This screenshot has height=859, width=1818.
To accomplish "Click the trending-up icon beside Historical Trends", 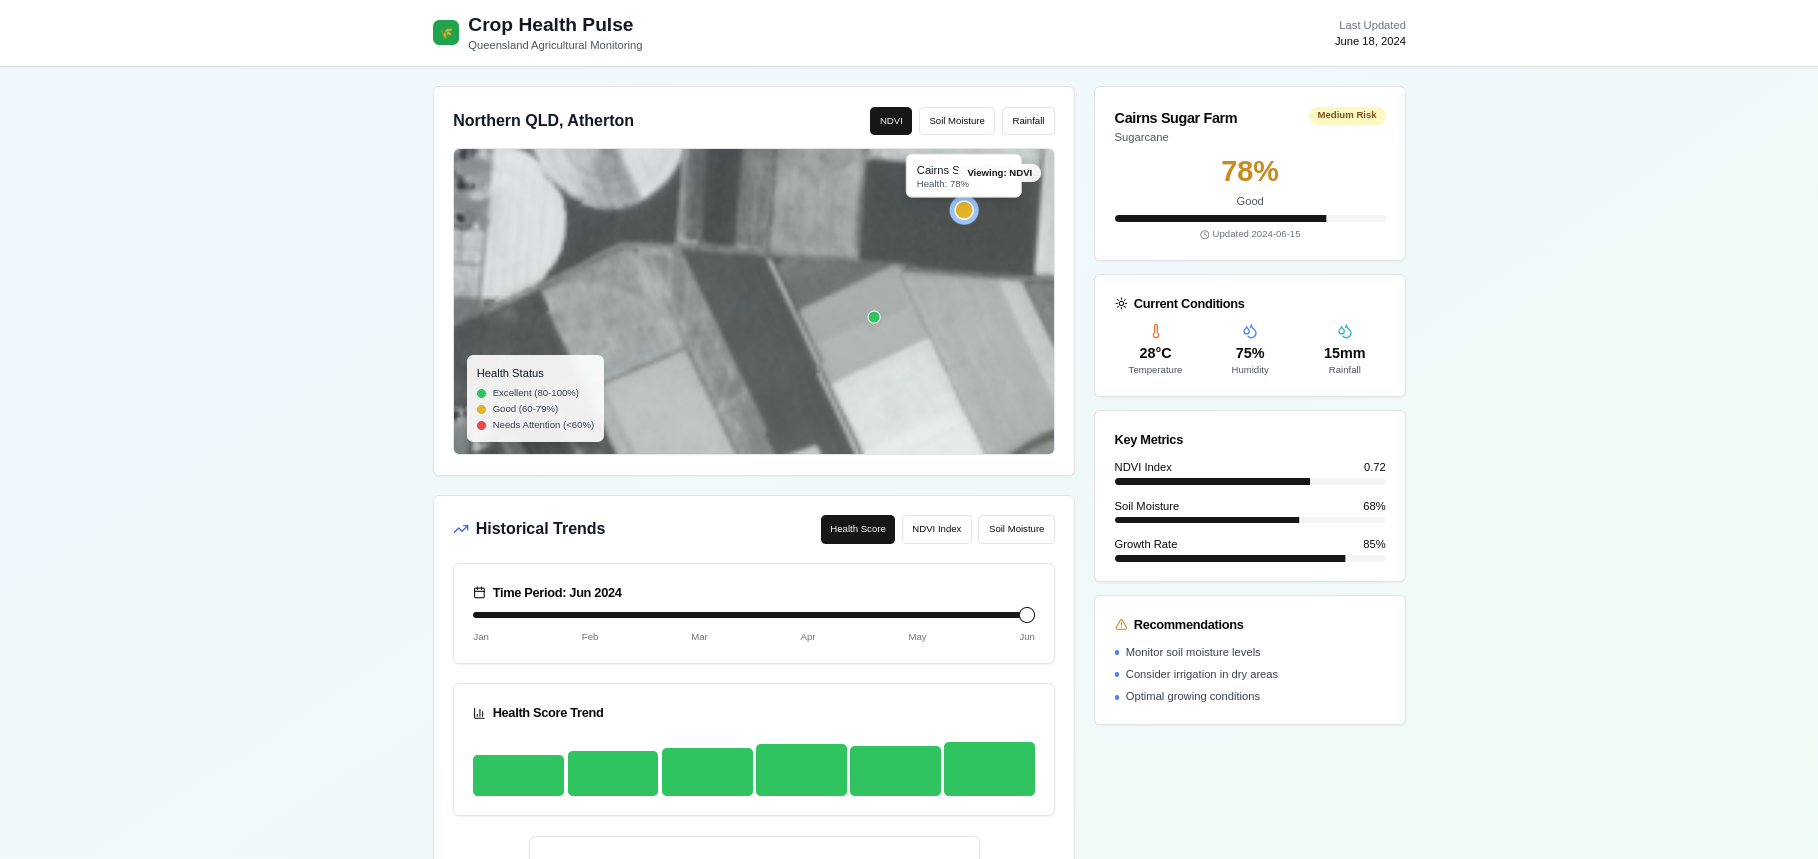I will click(x=461, y=529).
